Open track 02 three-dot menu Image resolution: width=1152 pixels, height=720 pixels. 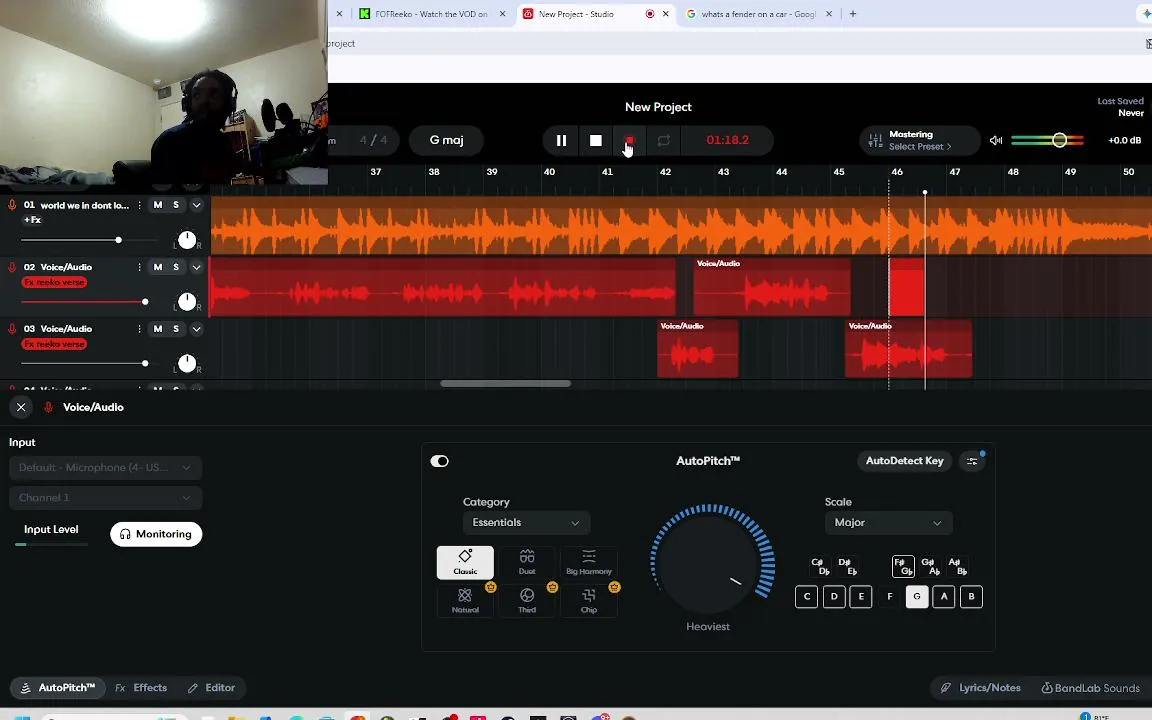pyautogui.click(x=140, y=267)
